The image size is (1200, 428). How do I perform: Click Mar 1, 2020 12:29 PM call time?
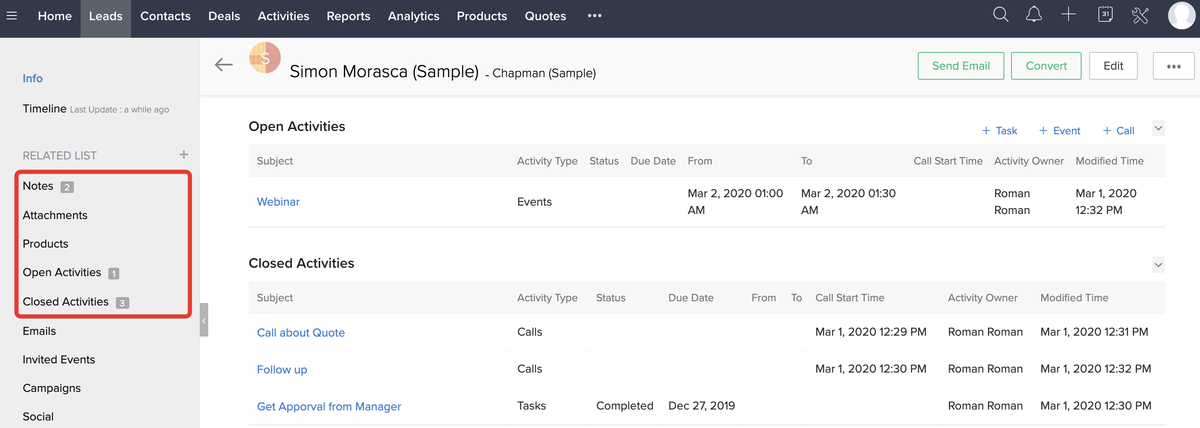coord(871,332)
